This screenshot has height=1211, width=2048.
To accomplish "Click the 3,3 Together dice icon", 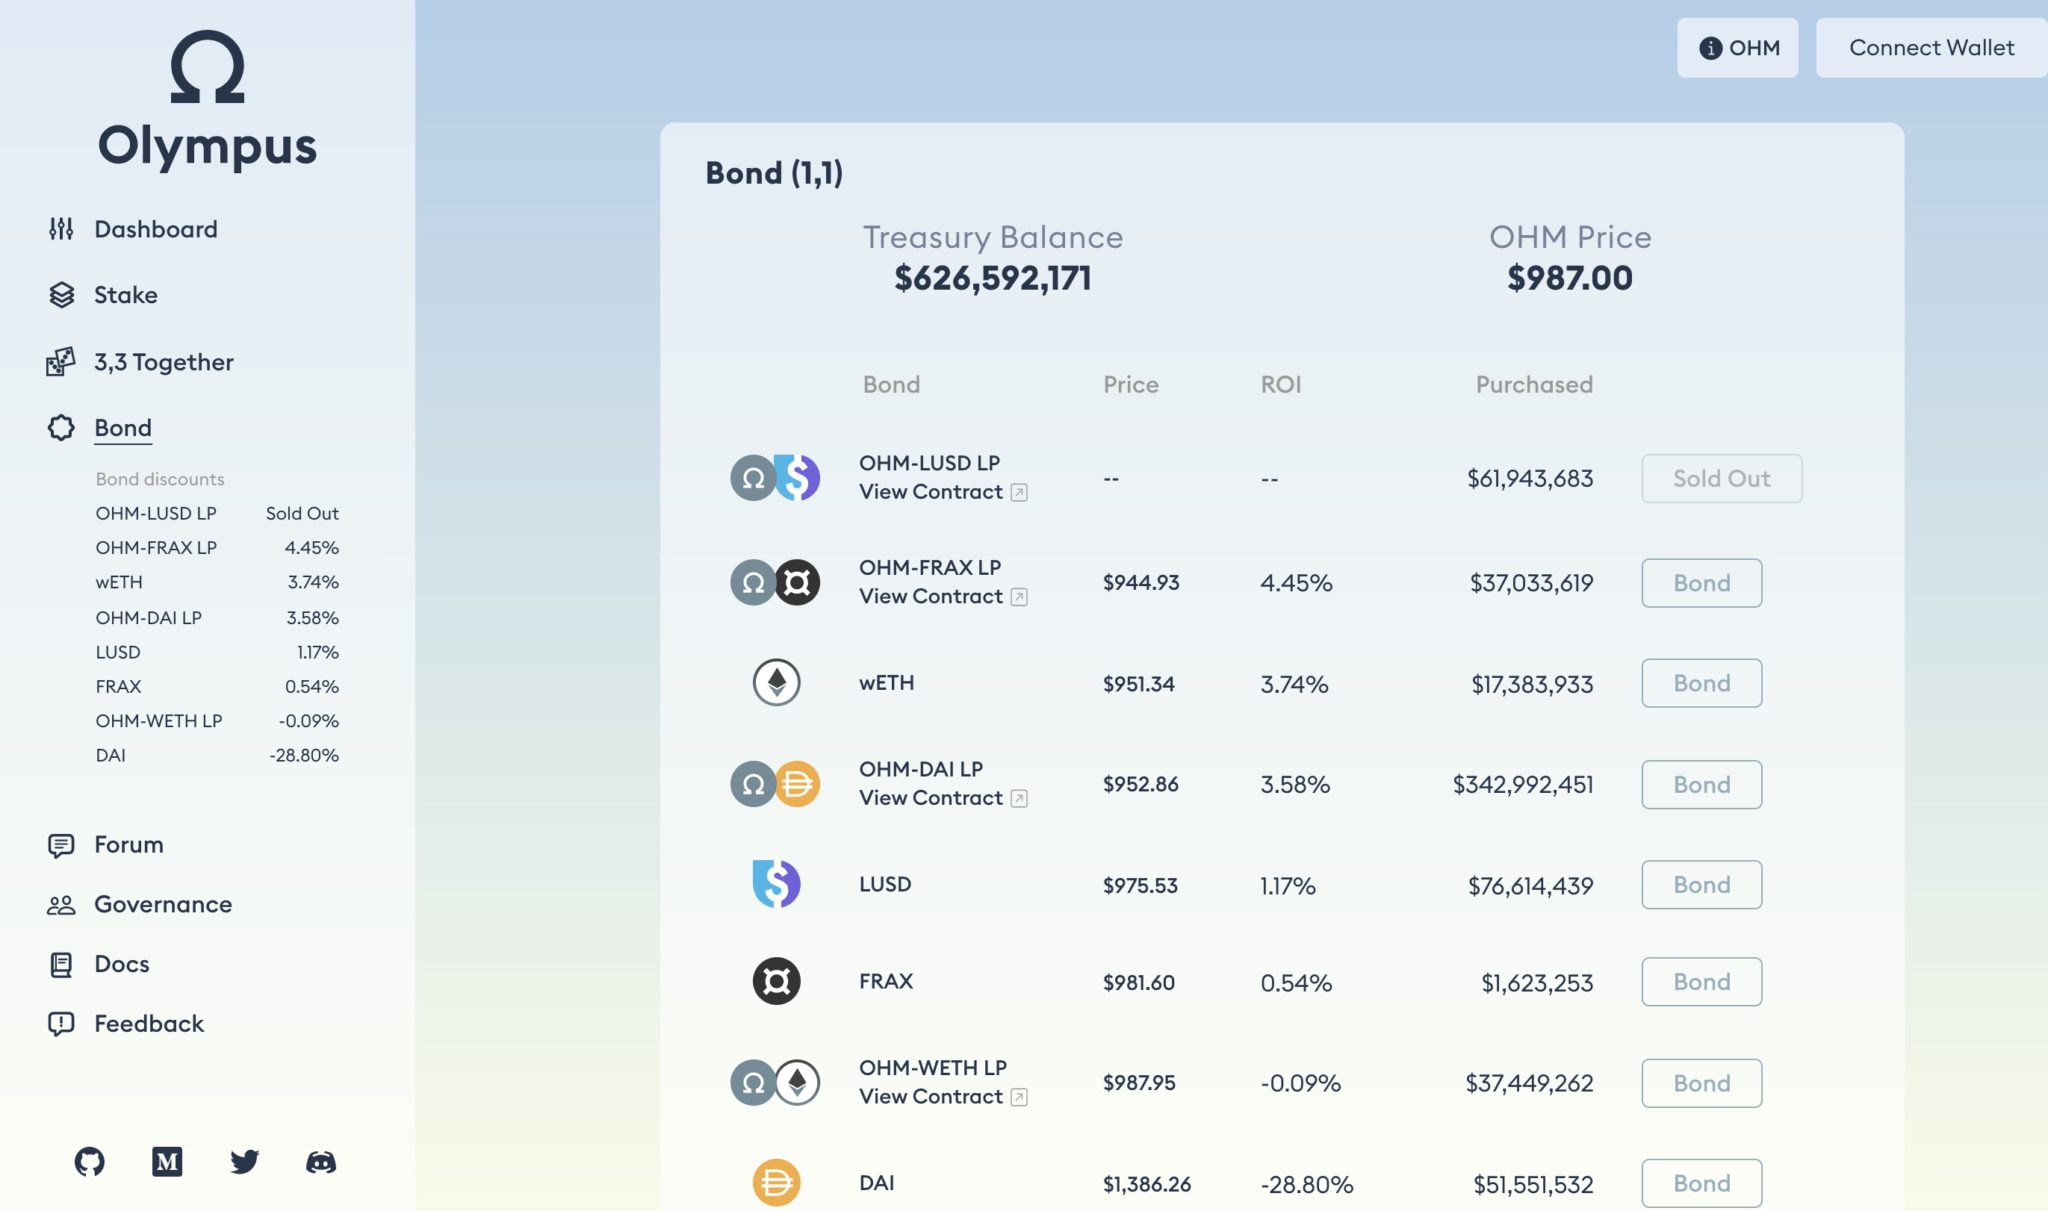I will click(61, 362).
